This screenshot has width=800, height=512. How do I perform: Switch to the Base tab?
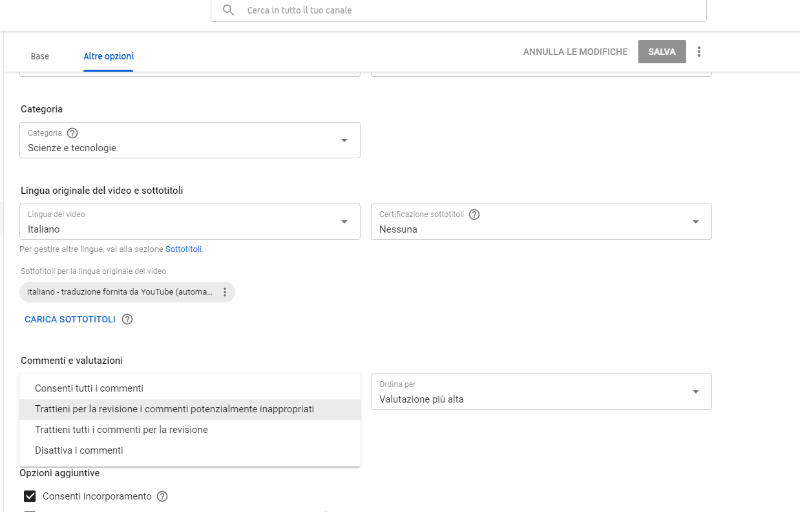pyautogui.click(x=40, y=56)
